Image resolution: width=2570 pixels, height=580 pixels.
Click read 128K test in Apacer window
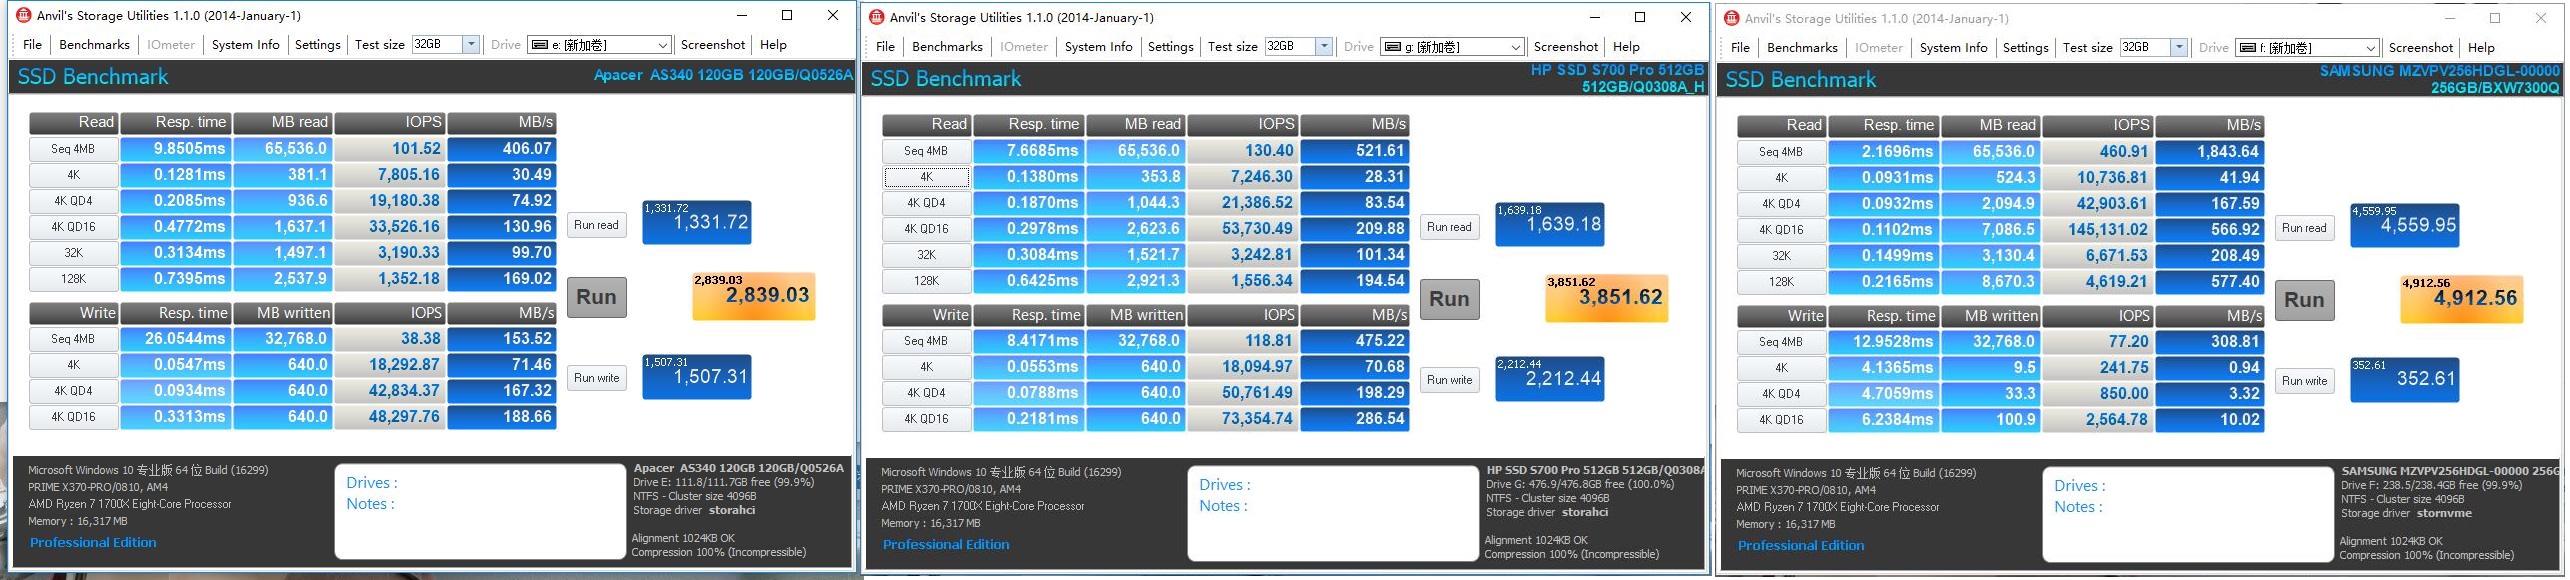[x=73, y=279]
